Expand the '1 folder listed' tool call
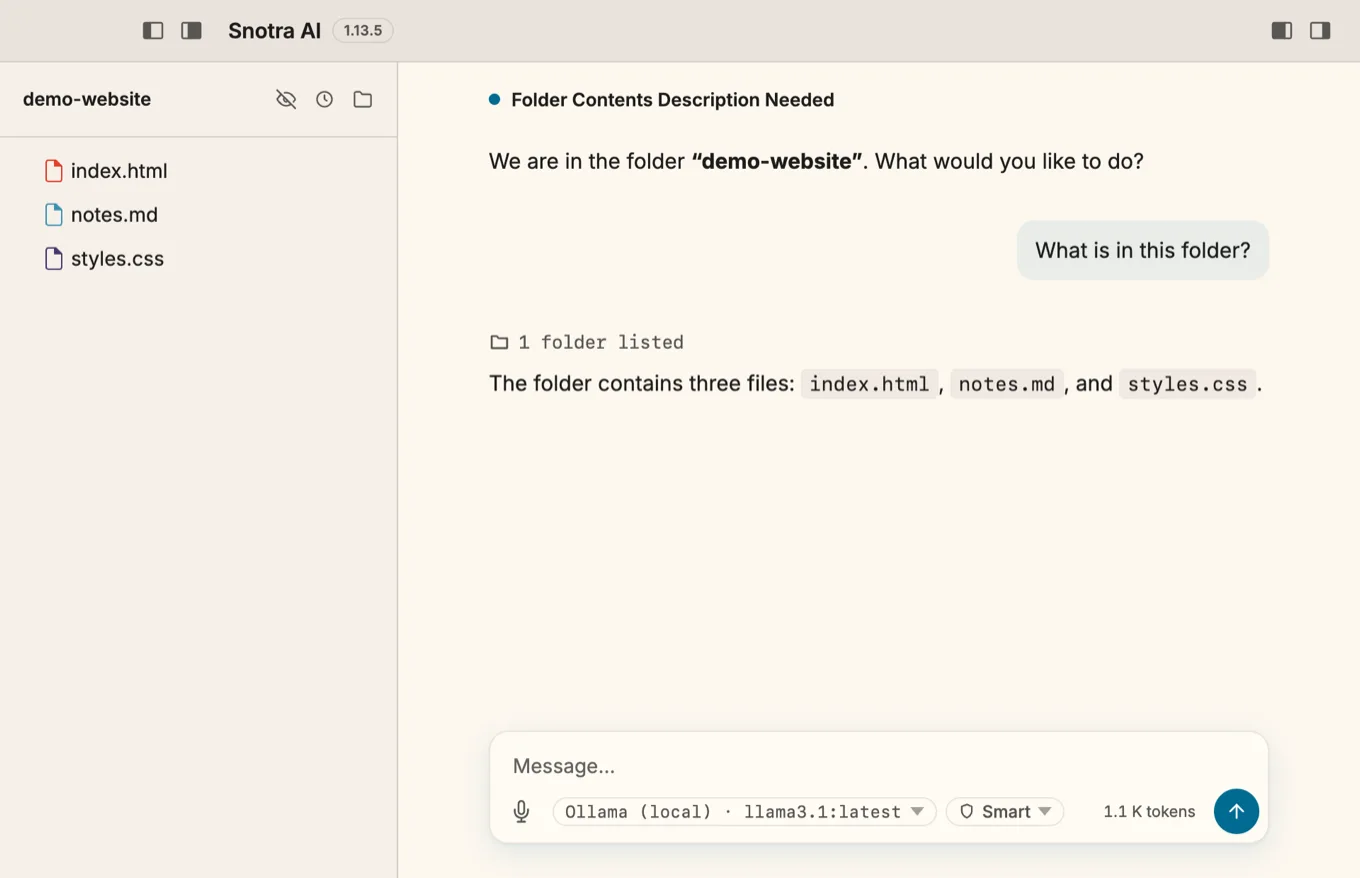Image resolution: width=1360 pixels, height=878 pixels. pos(587,342)
